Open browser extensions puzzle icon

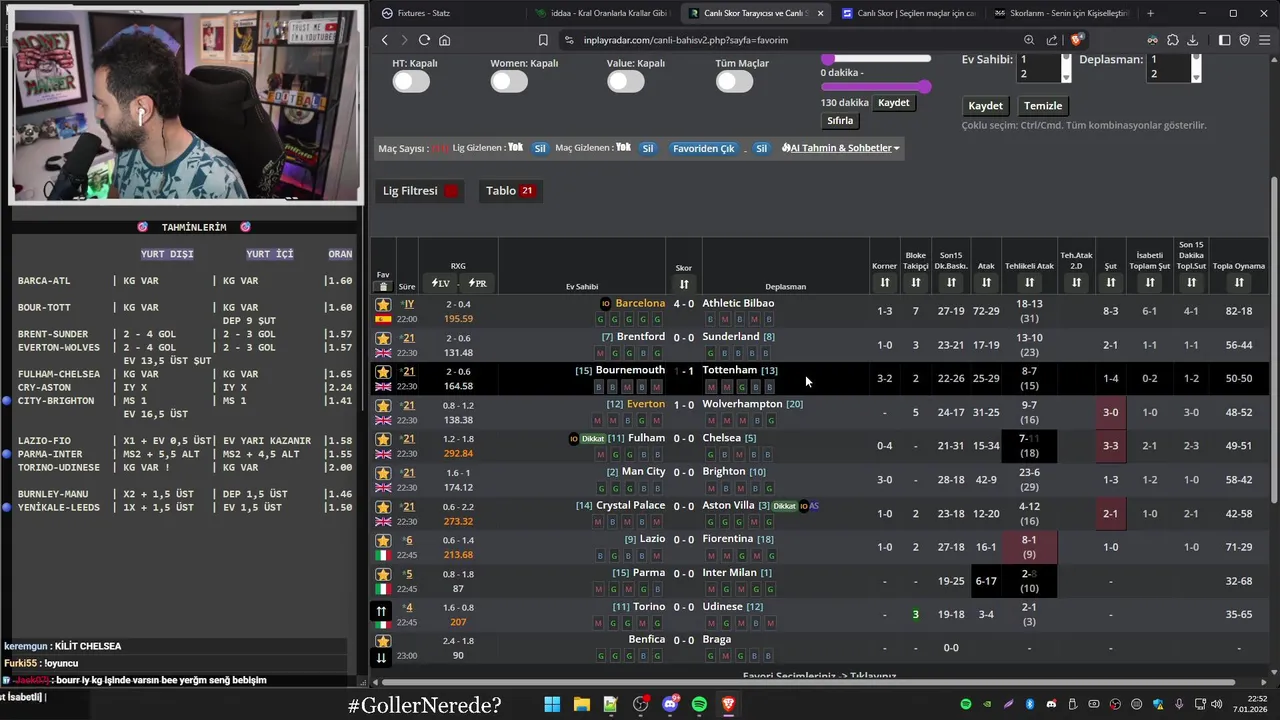point(1172,40)
